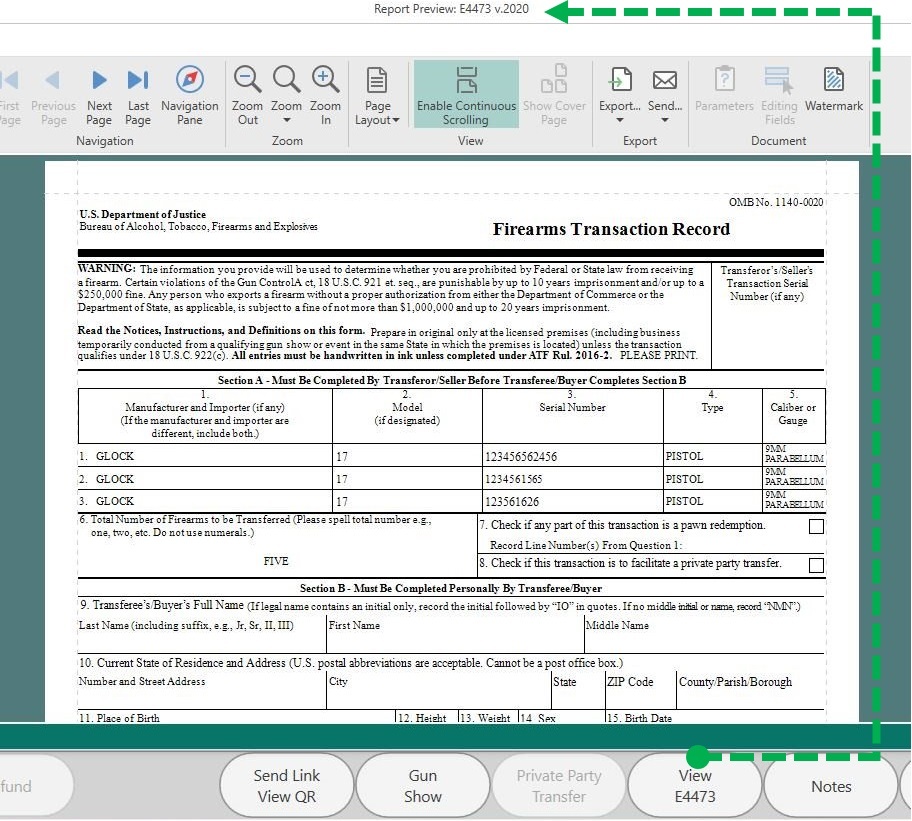Click 9MM PARABELLUM caliber in row 2

click(794, 477)
